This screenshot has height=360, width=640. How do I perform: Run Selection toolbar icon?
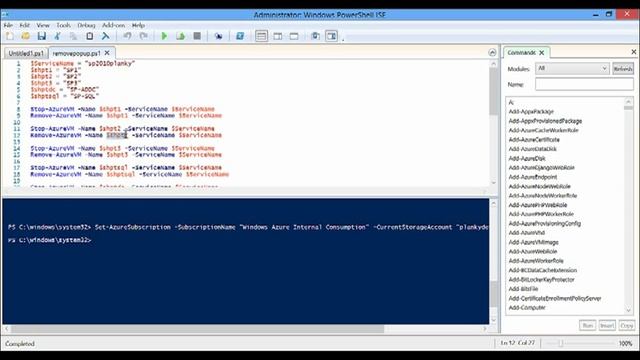(x=180, y=36)
